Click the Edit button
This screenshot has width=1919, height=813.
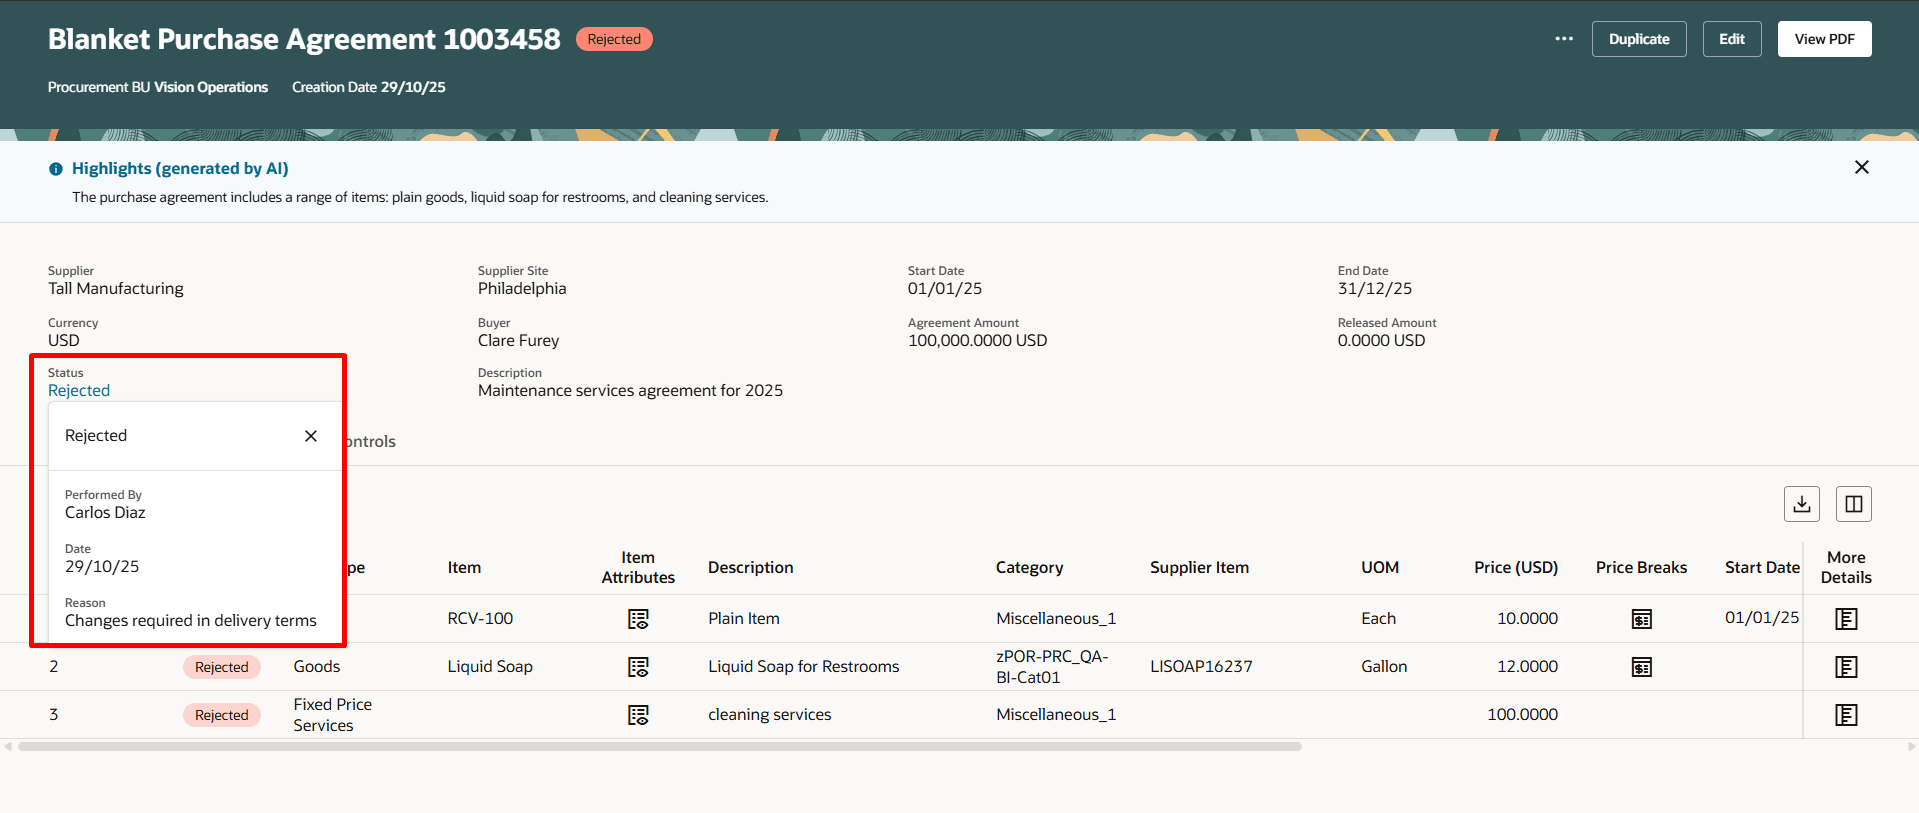[x=1732, y=39]
